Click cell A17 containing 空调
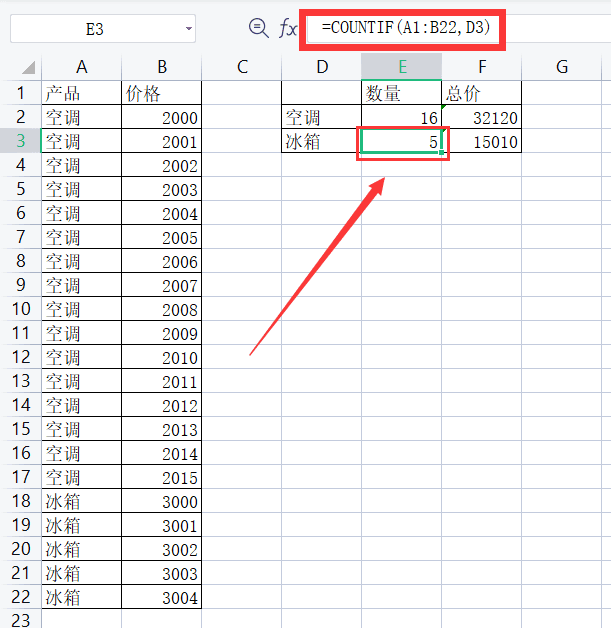This screenshot has height=628, width=611. tap(82, 477)
